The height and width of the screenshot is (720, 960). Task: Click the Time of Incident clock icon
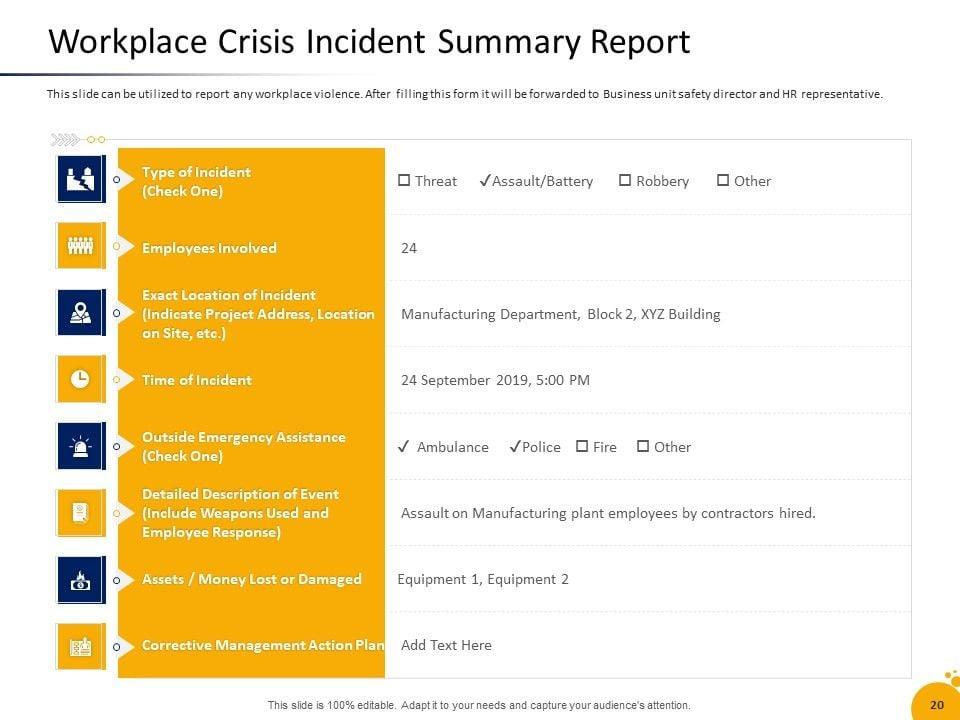coord(80,379)
